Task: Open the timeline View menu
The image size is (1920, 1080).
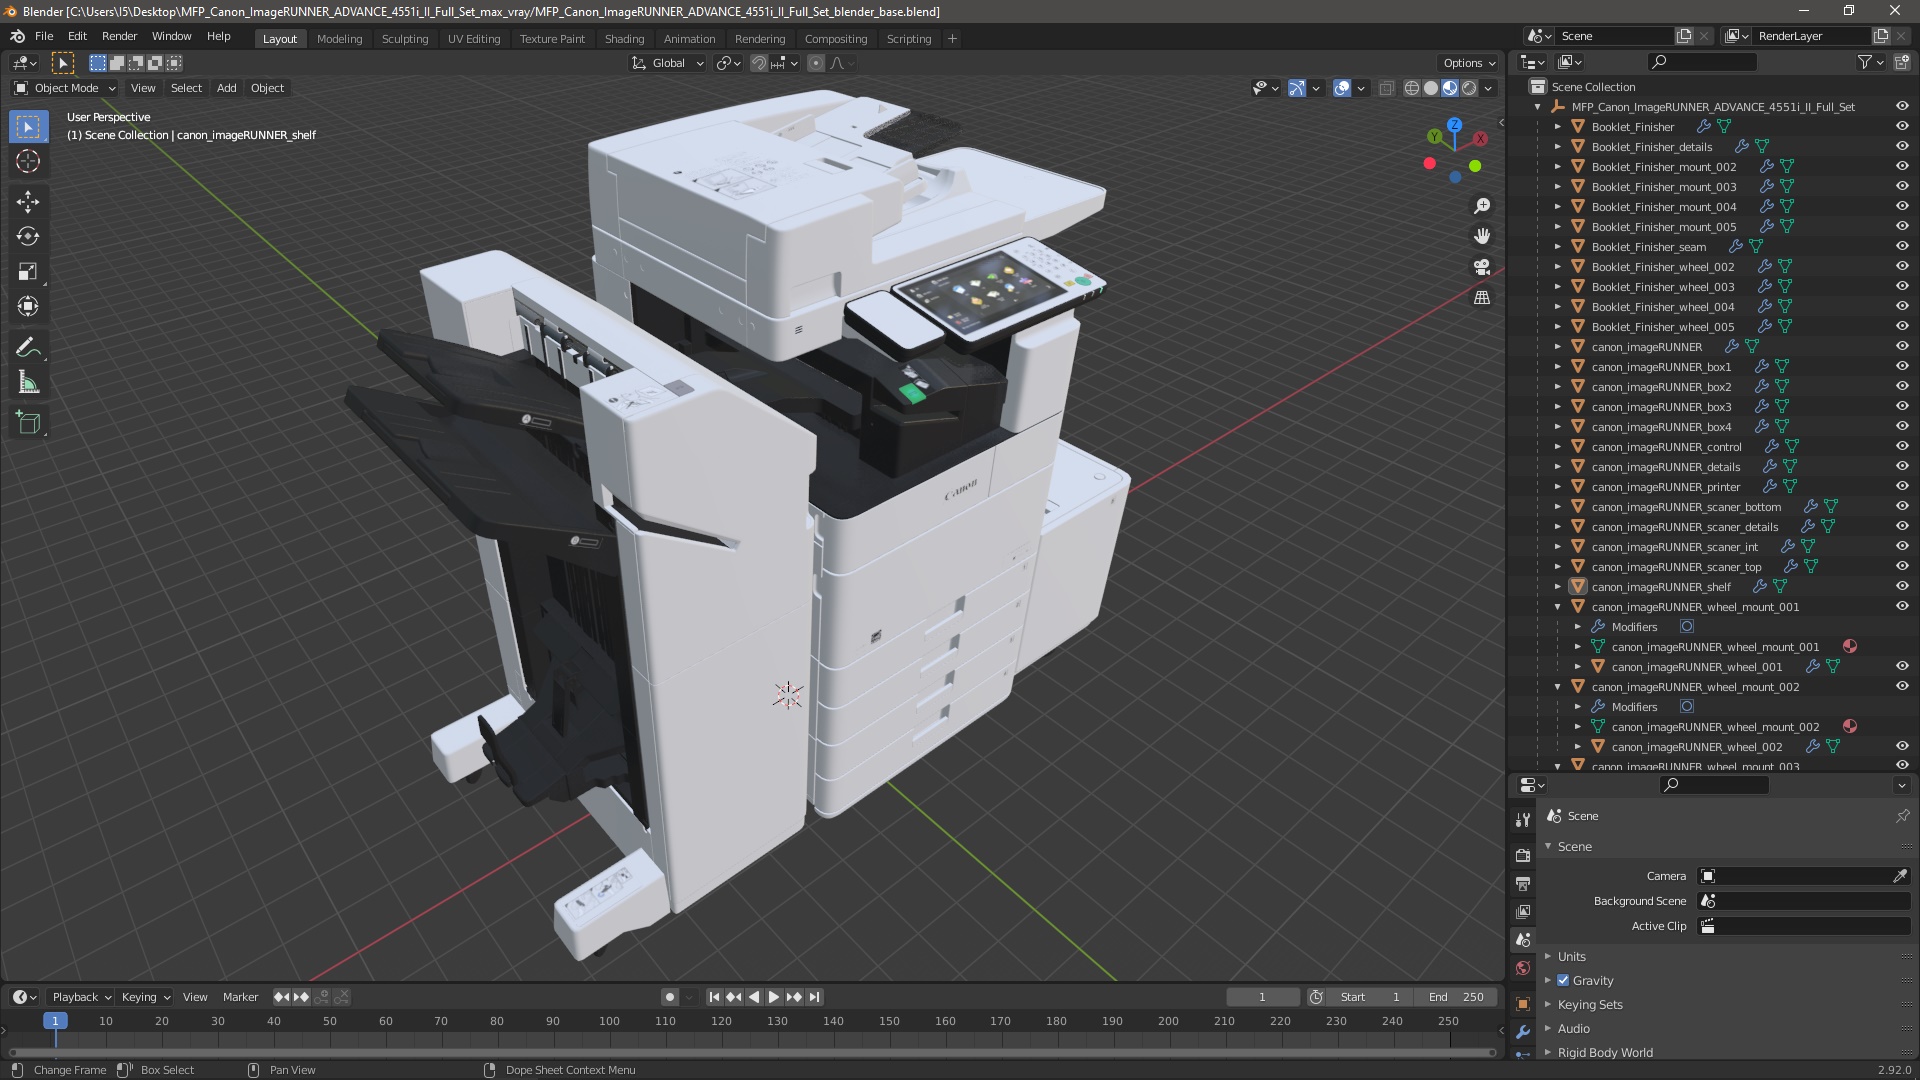Action: 195,997
